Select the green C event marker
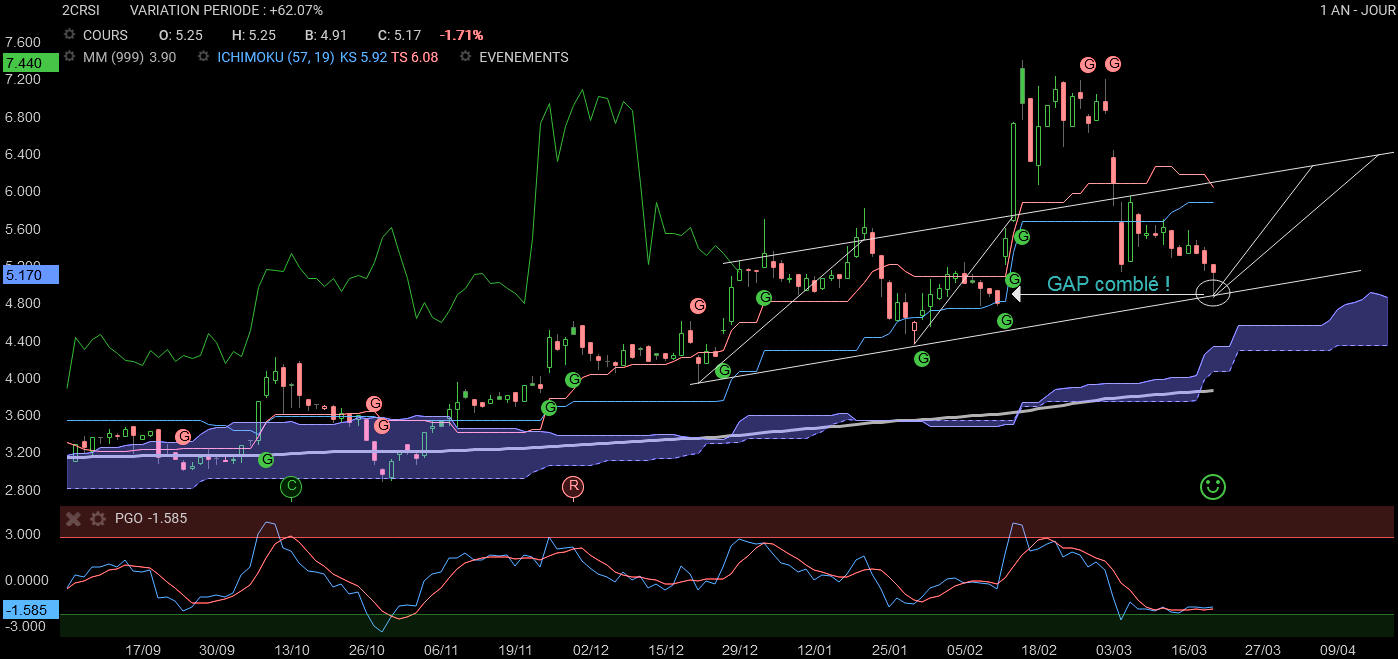 tap(291, 487)
